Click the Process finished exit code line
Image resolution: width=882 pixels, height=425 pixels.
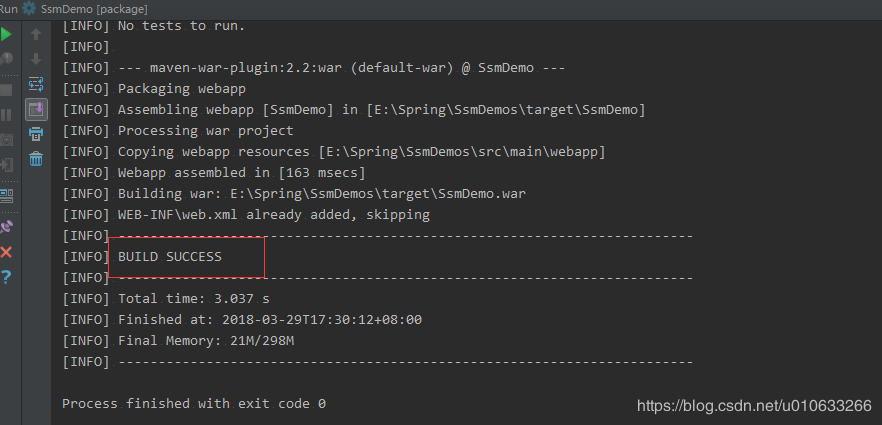coord(194,404)
